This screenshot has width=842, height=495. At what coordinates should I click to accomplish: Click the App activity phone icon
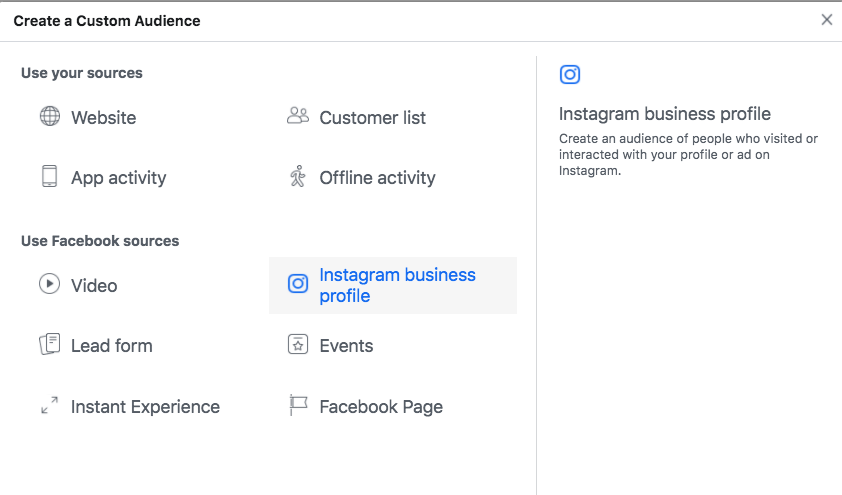click(x=49, y=176)
